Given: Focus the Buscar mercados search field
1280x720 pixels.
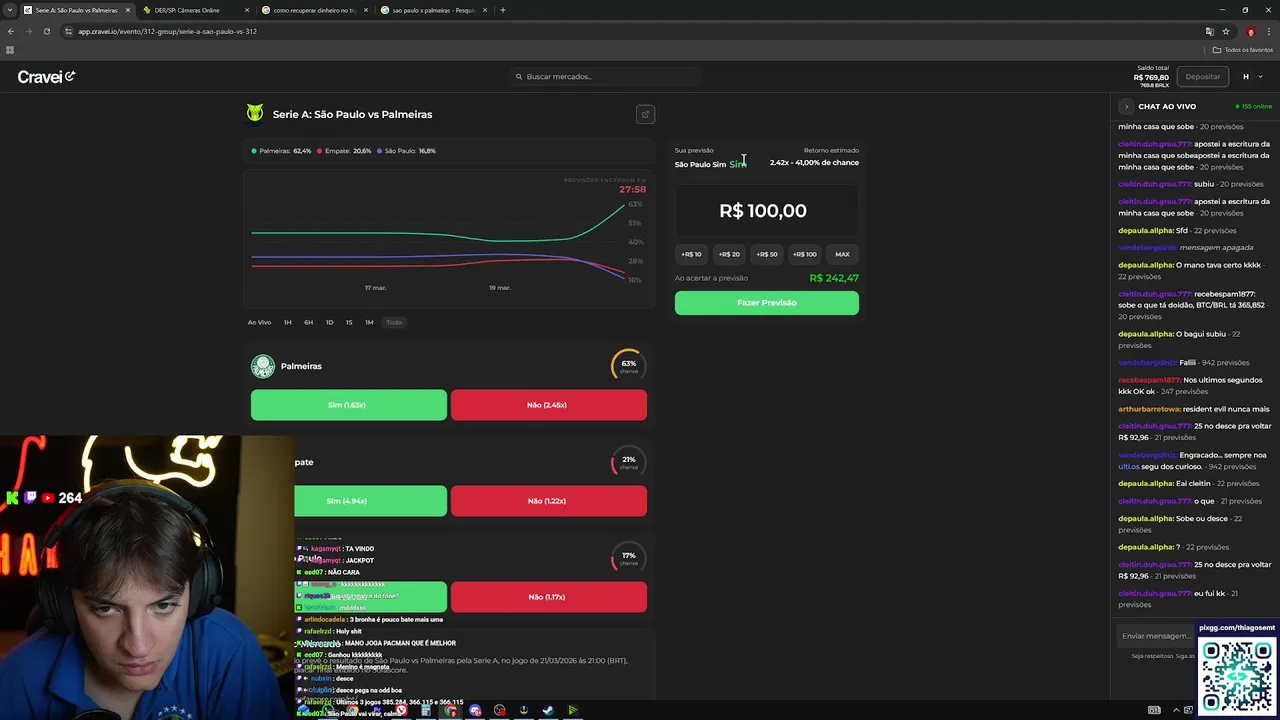Looking at the screenshot, I should (x=604, y=77).
